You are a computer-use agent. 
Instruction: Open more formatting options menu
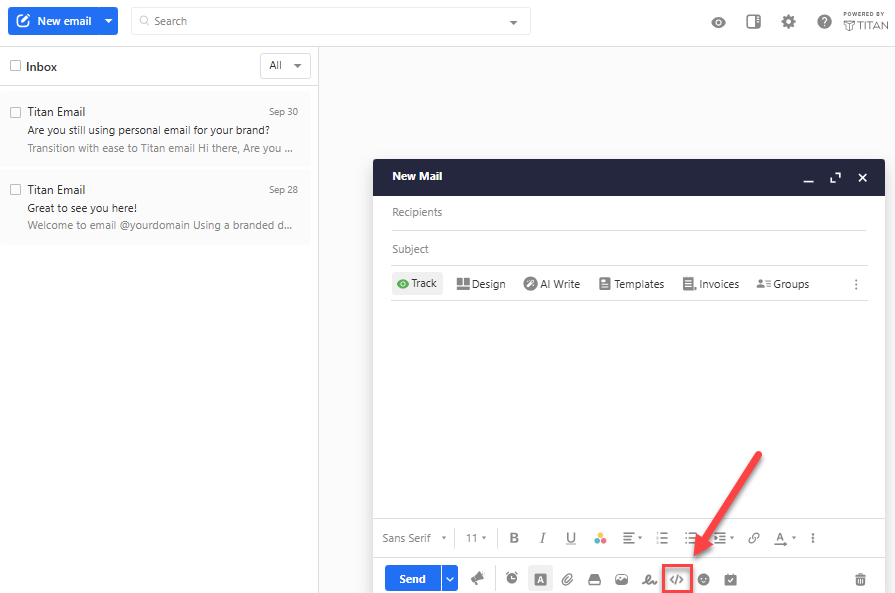point(813,538)
